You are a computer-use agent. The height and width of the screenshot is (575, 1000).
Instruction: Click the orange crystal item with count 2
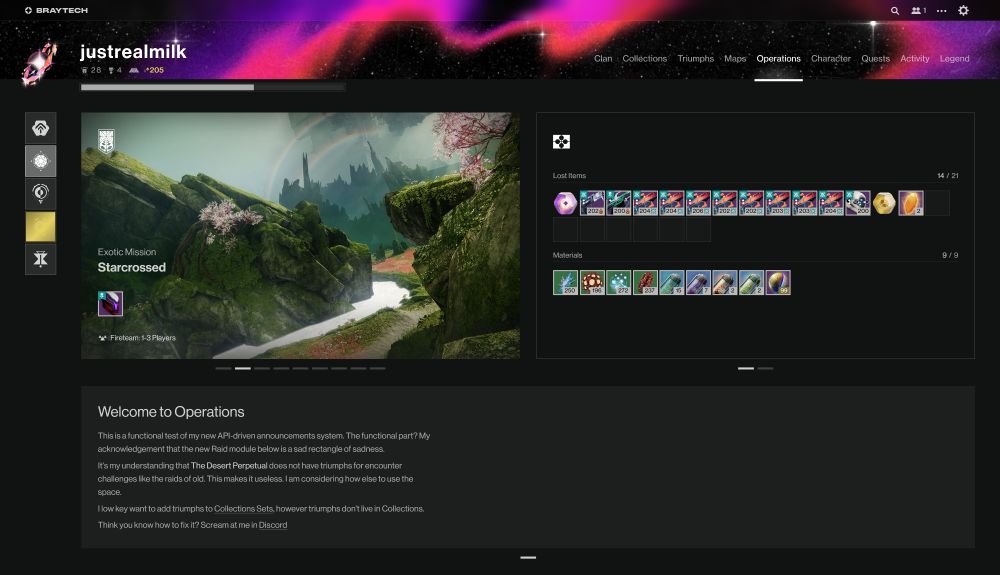[911, 203]
